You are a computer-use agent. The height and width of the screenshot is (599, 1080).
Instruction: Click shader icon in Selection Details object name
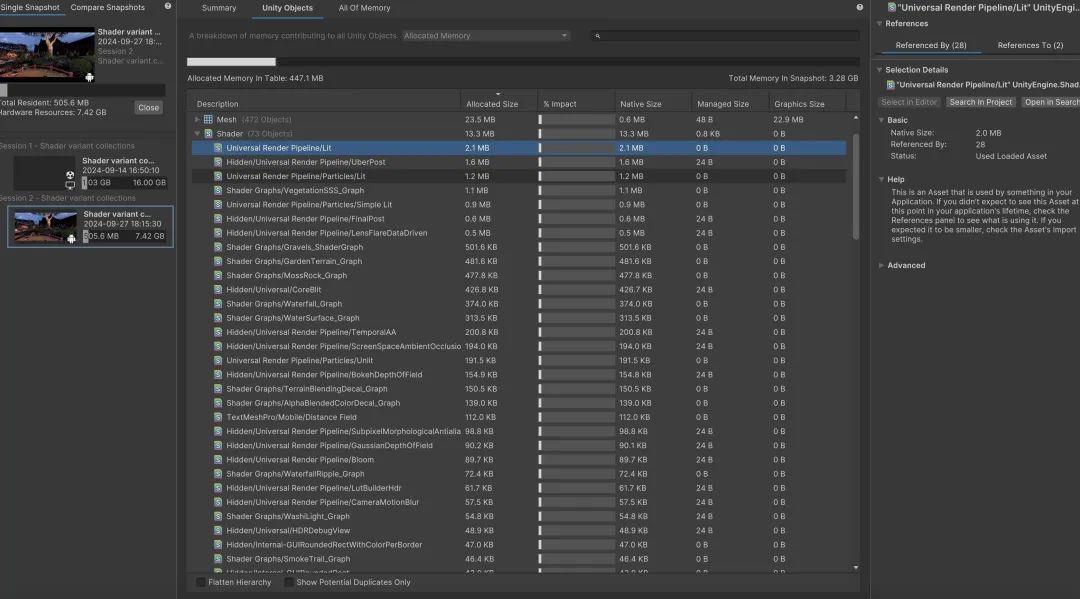[x=891, y=85]
